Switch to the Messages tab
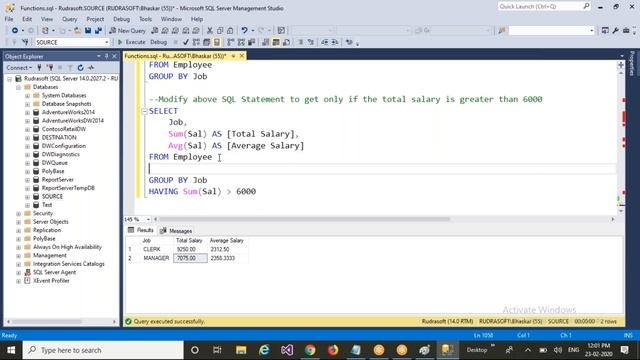This screenshot has width=640, height=360. tap(176, 231)
